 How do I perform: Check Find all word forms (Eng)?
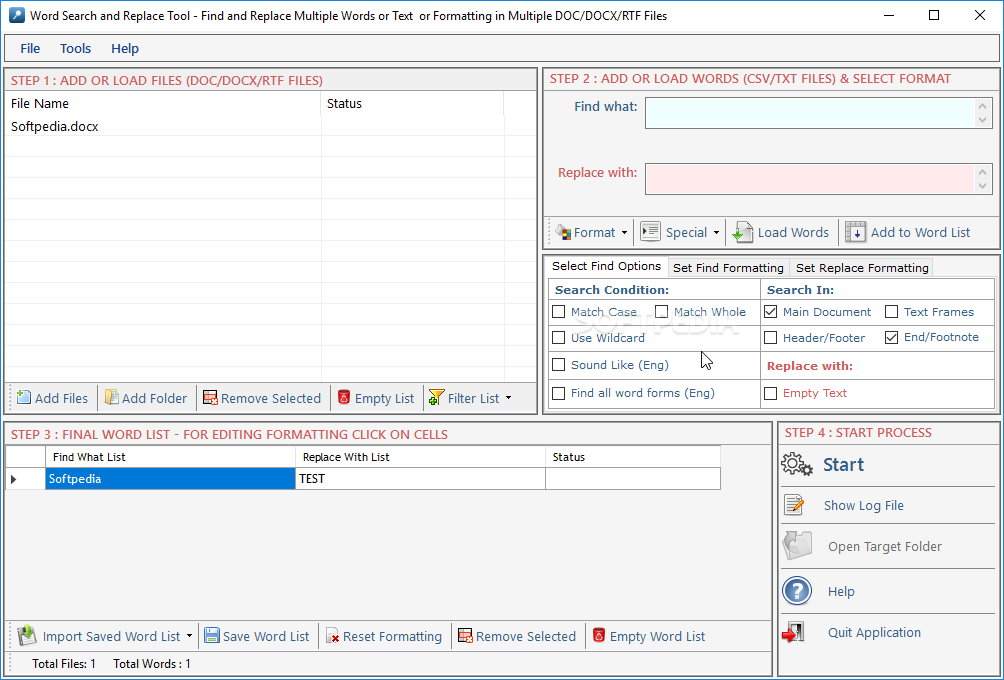coord(558,393)
